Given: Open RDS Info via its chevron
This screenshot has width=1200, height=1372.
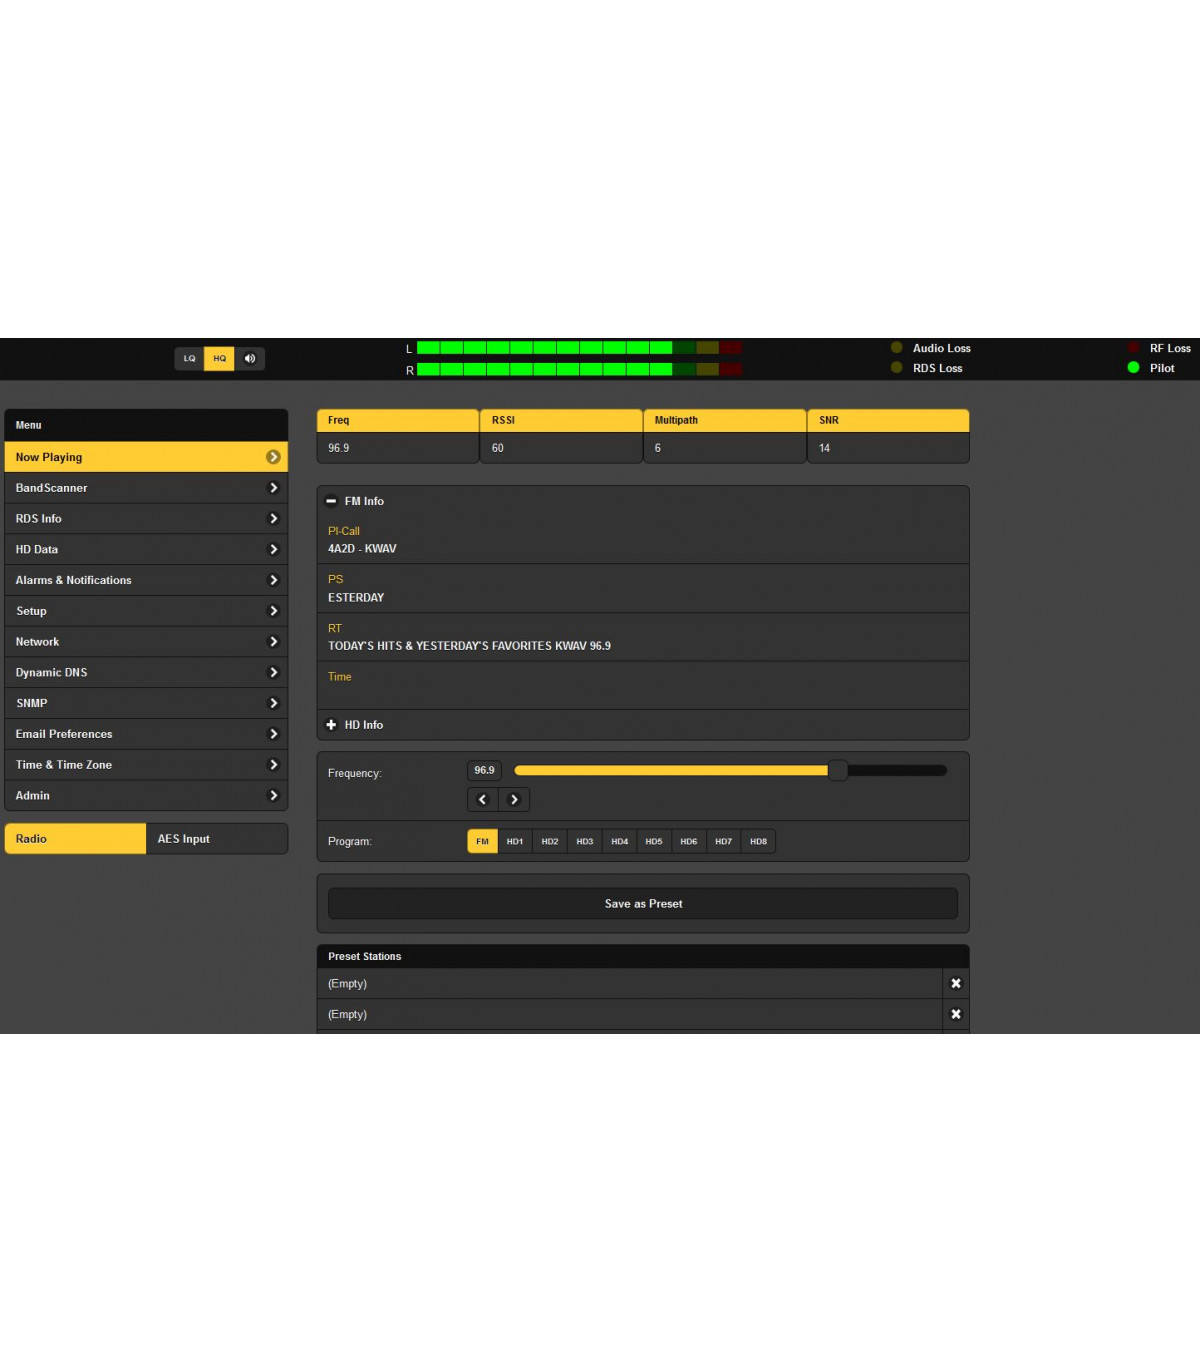Looking at the screenshot, I should pyautogui.click(x=273, y=518).
